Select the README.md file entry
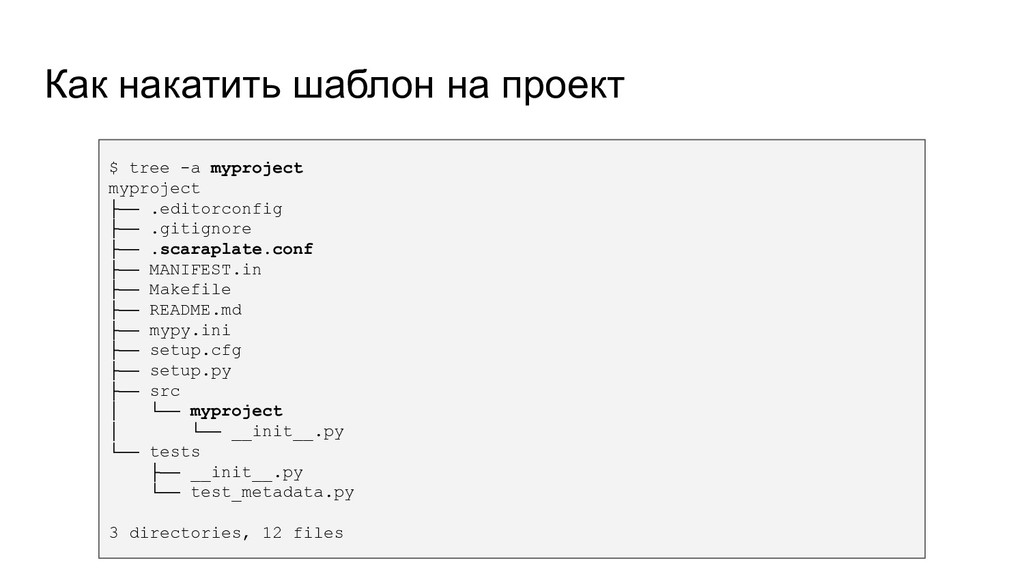The width and height of the screenshot is (1024, 576). 195,310
